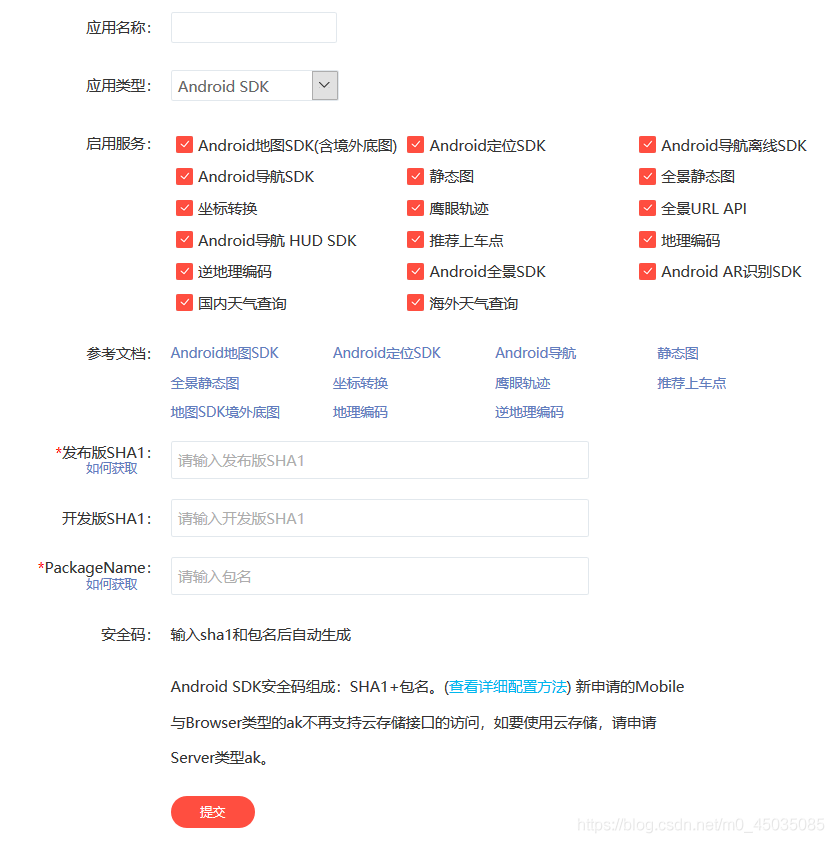Screen dimensions: 834x843
Task: Open the 推荐上车点 reference doc link
Action: (x=692, y=383)
